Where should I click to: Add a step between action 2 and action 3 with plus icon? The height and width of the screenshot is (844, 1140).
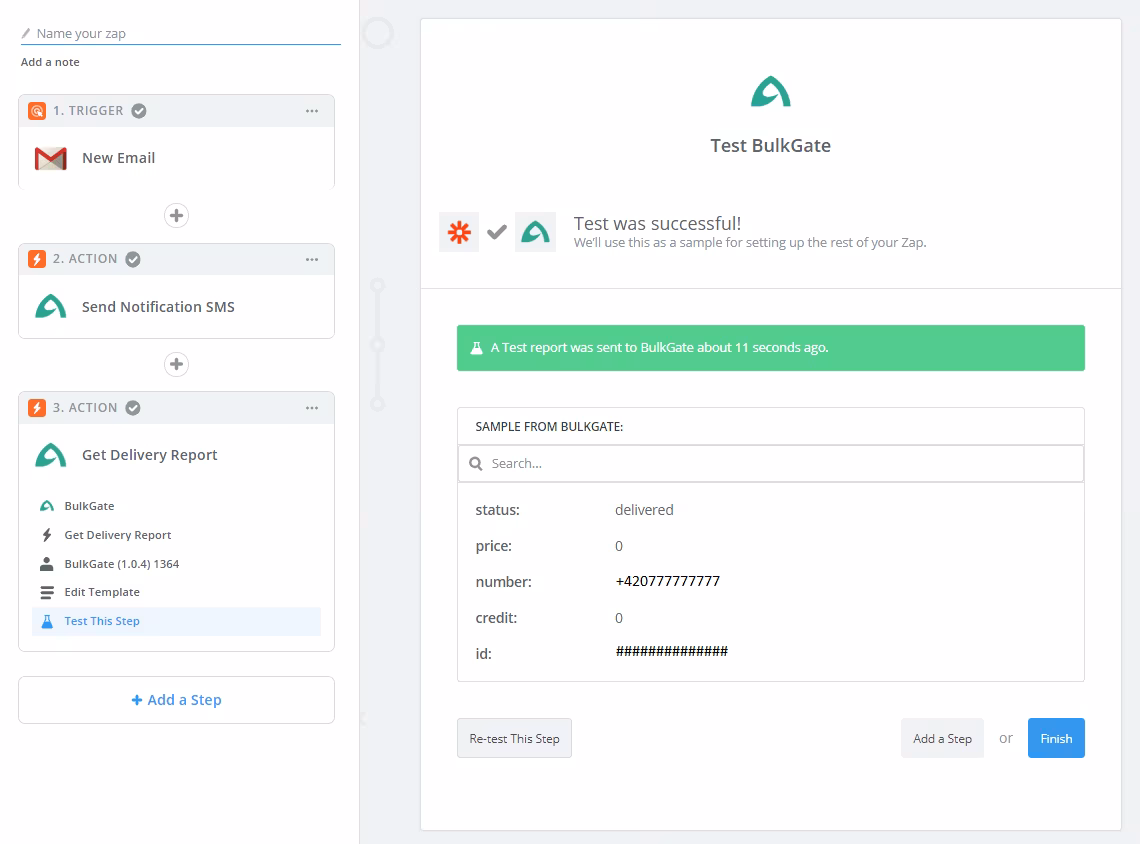tap(176, 364)
